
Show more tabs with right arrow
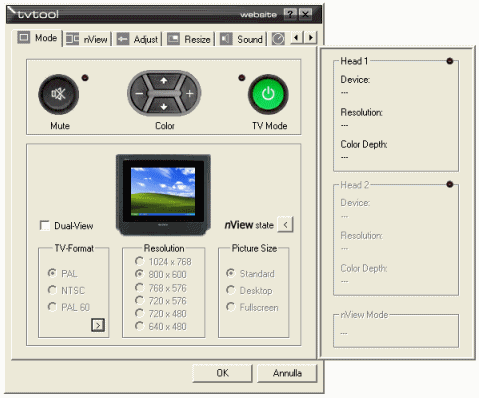pos(311,37)
